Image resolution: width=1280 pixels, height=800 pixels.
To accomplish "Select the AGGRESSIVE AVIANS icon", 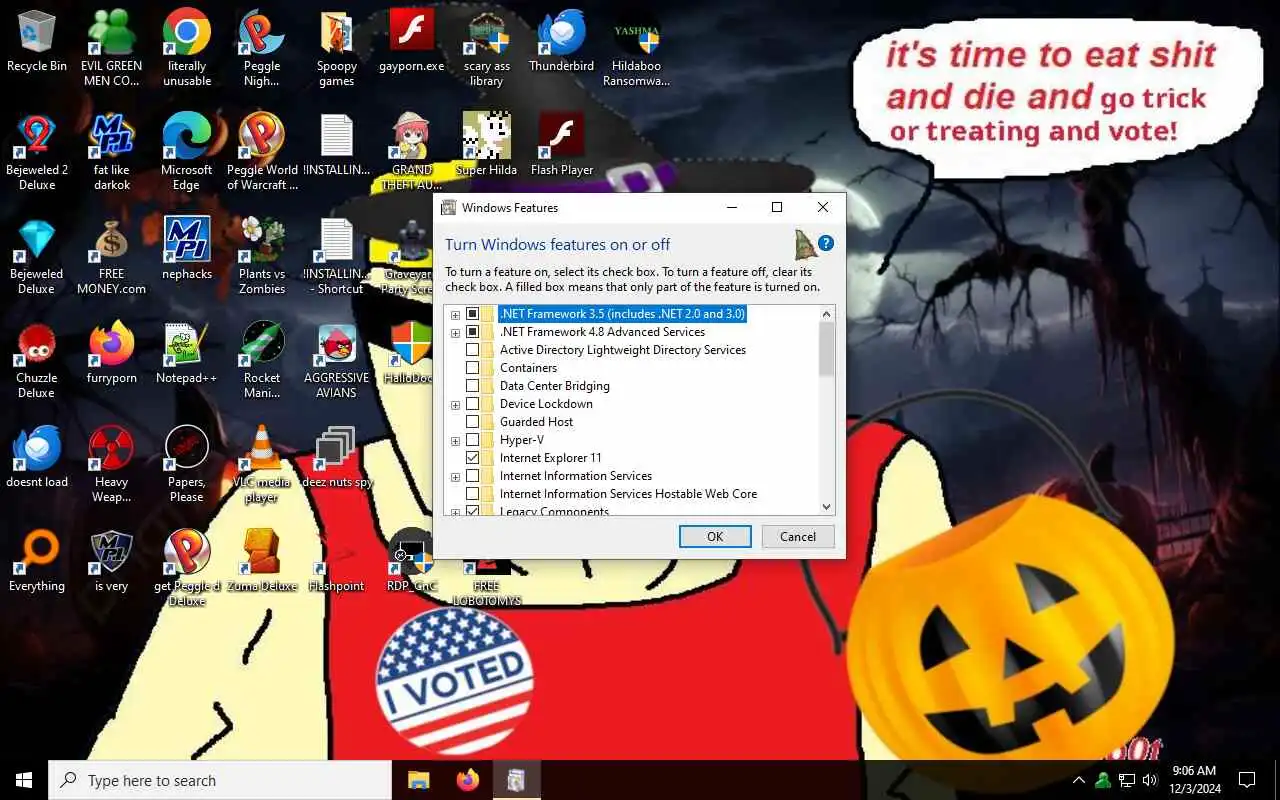I will click(x=336, y=360).
